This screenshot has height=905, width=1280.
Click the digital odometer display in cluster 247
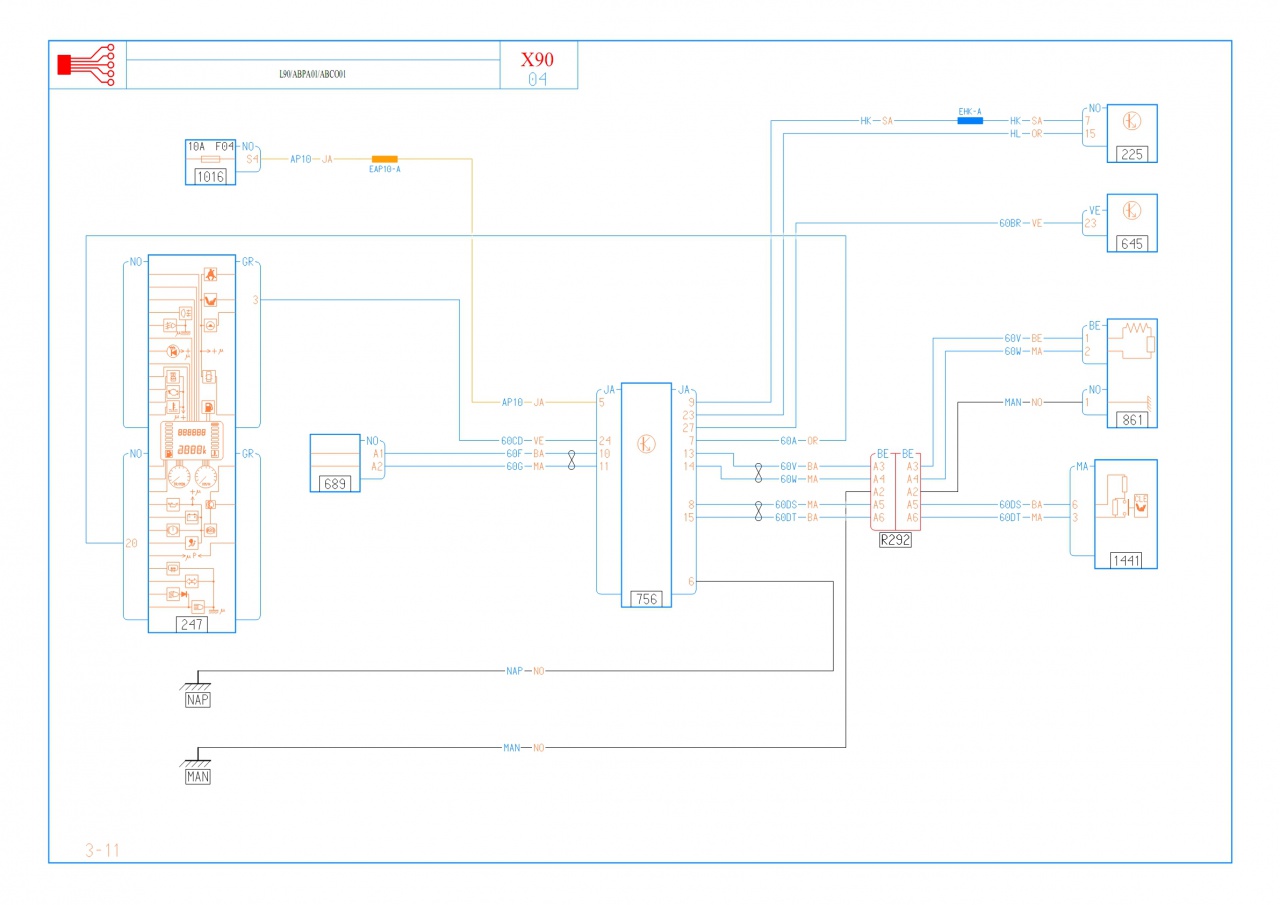191,451
